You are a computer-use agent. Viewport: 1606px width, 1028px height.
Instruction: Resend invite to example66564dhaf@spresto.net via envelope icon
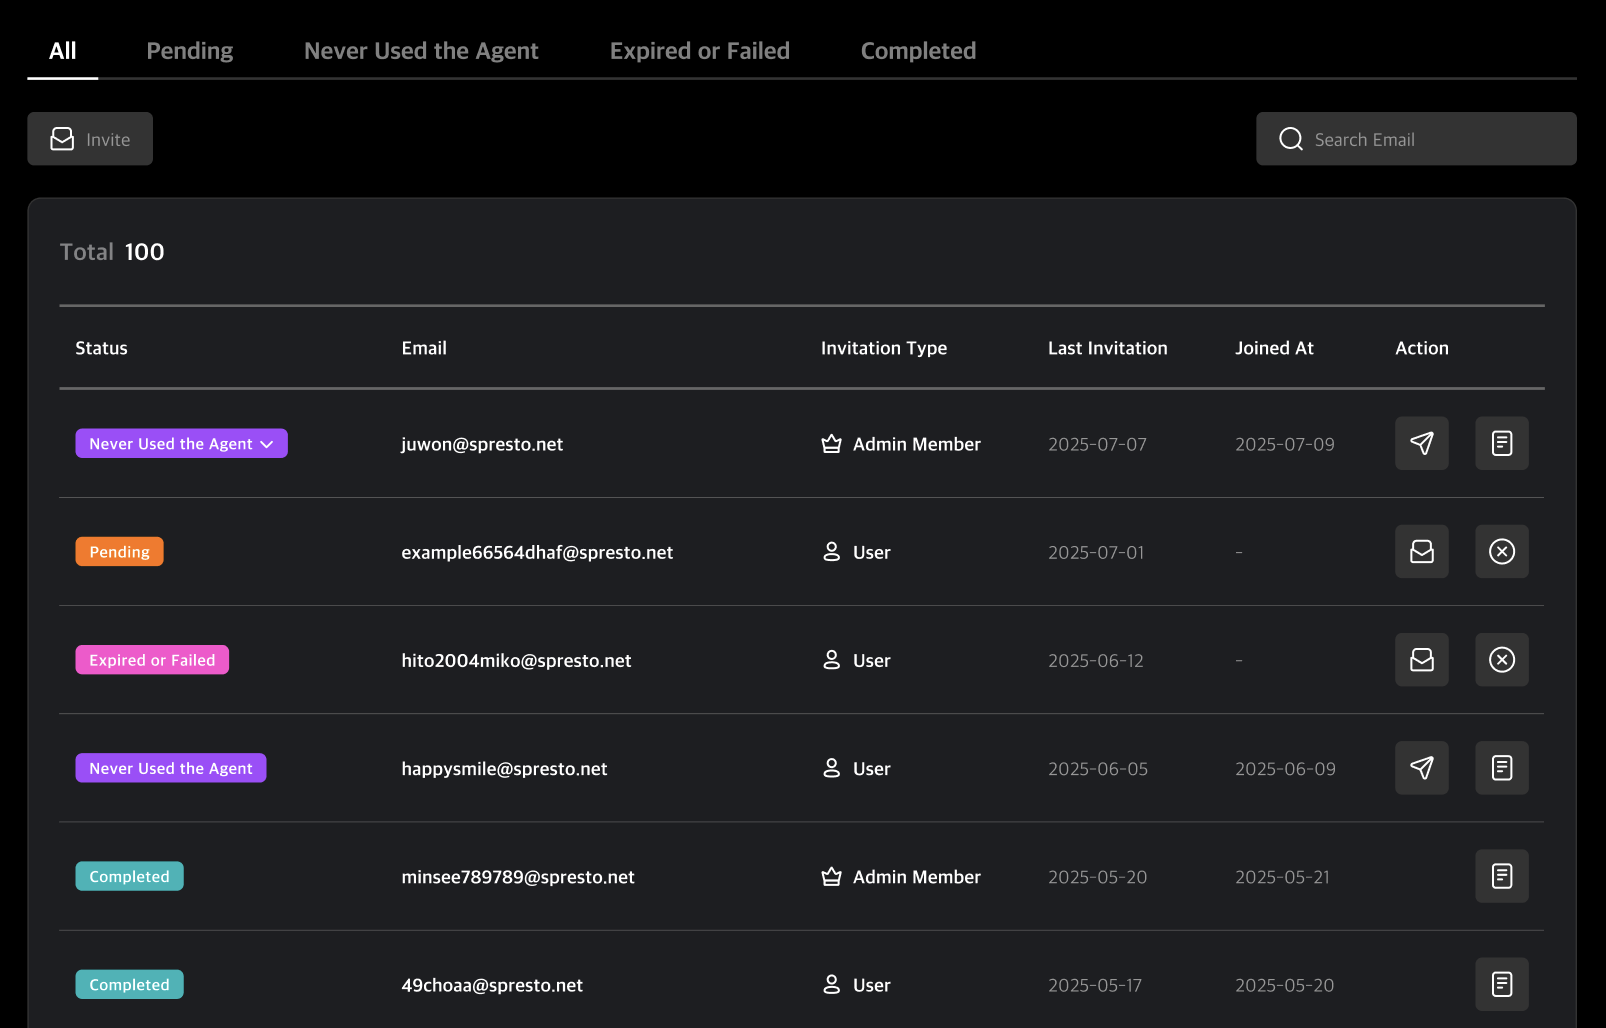1421,552
